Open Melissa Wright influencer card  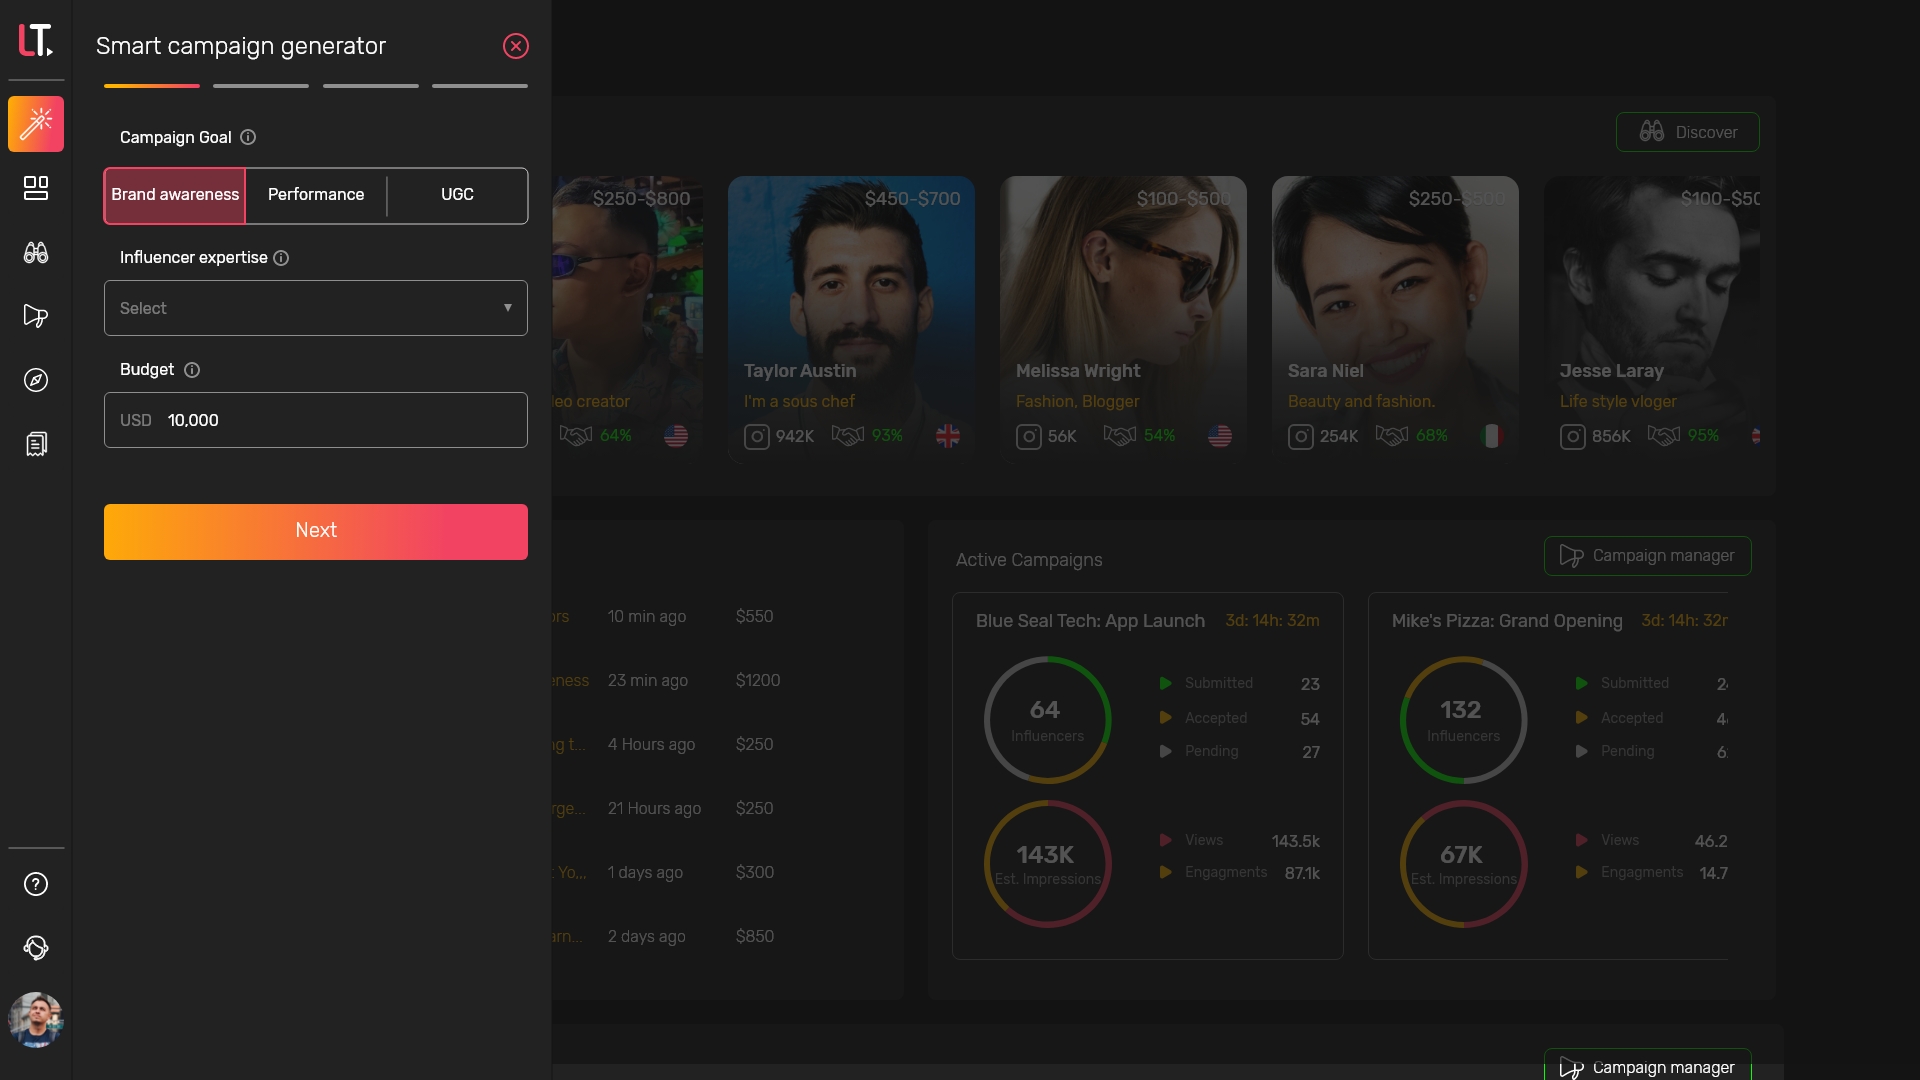click(x=1123, y=320)
